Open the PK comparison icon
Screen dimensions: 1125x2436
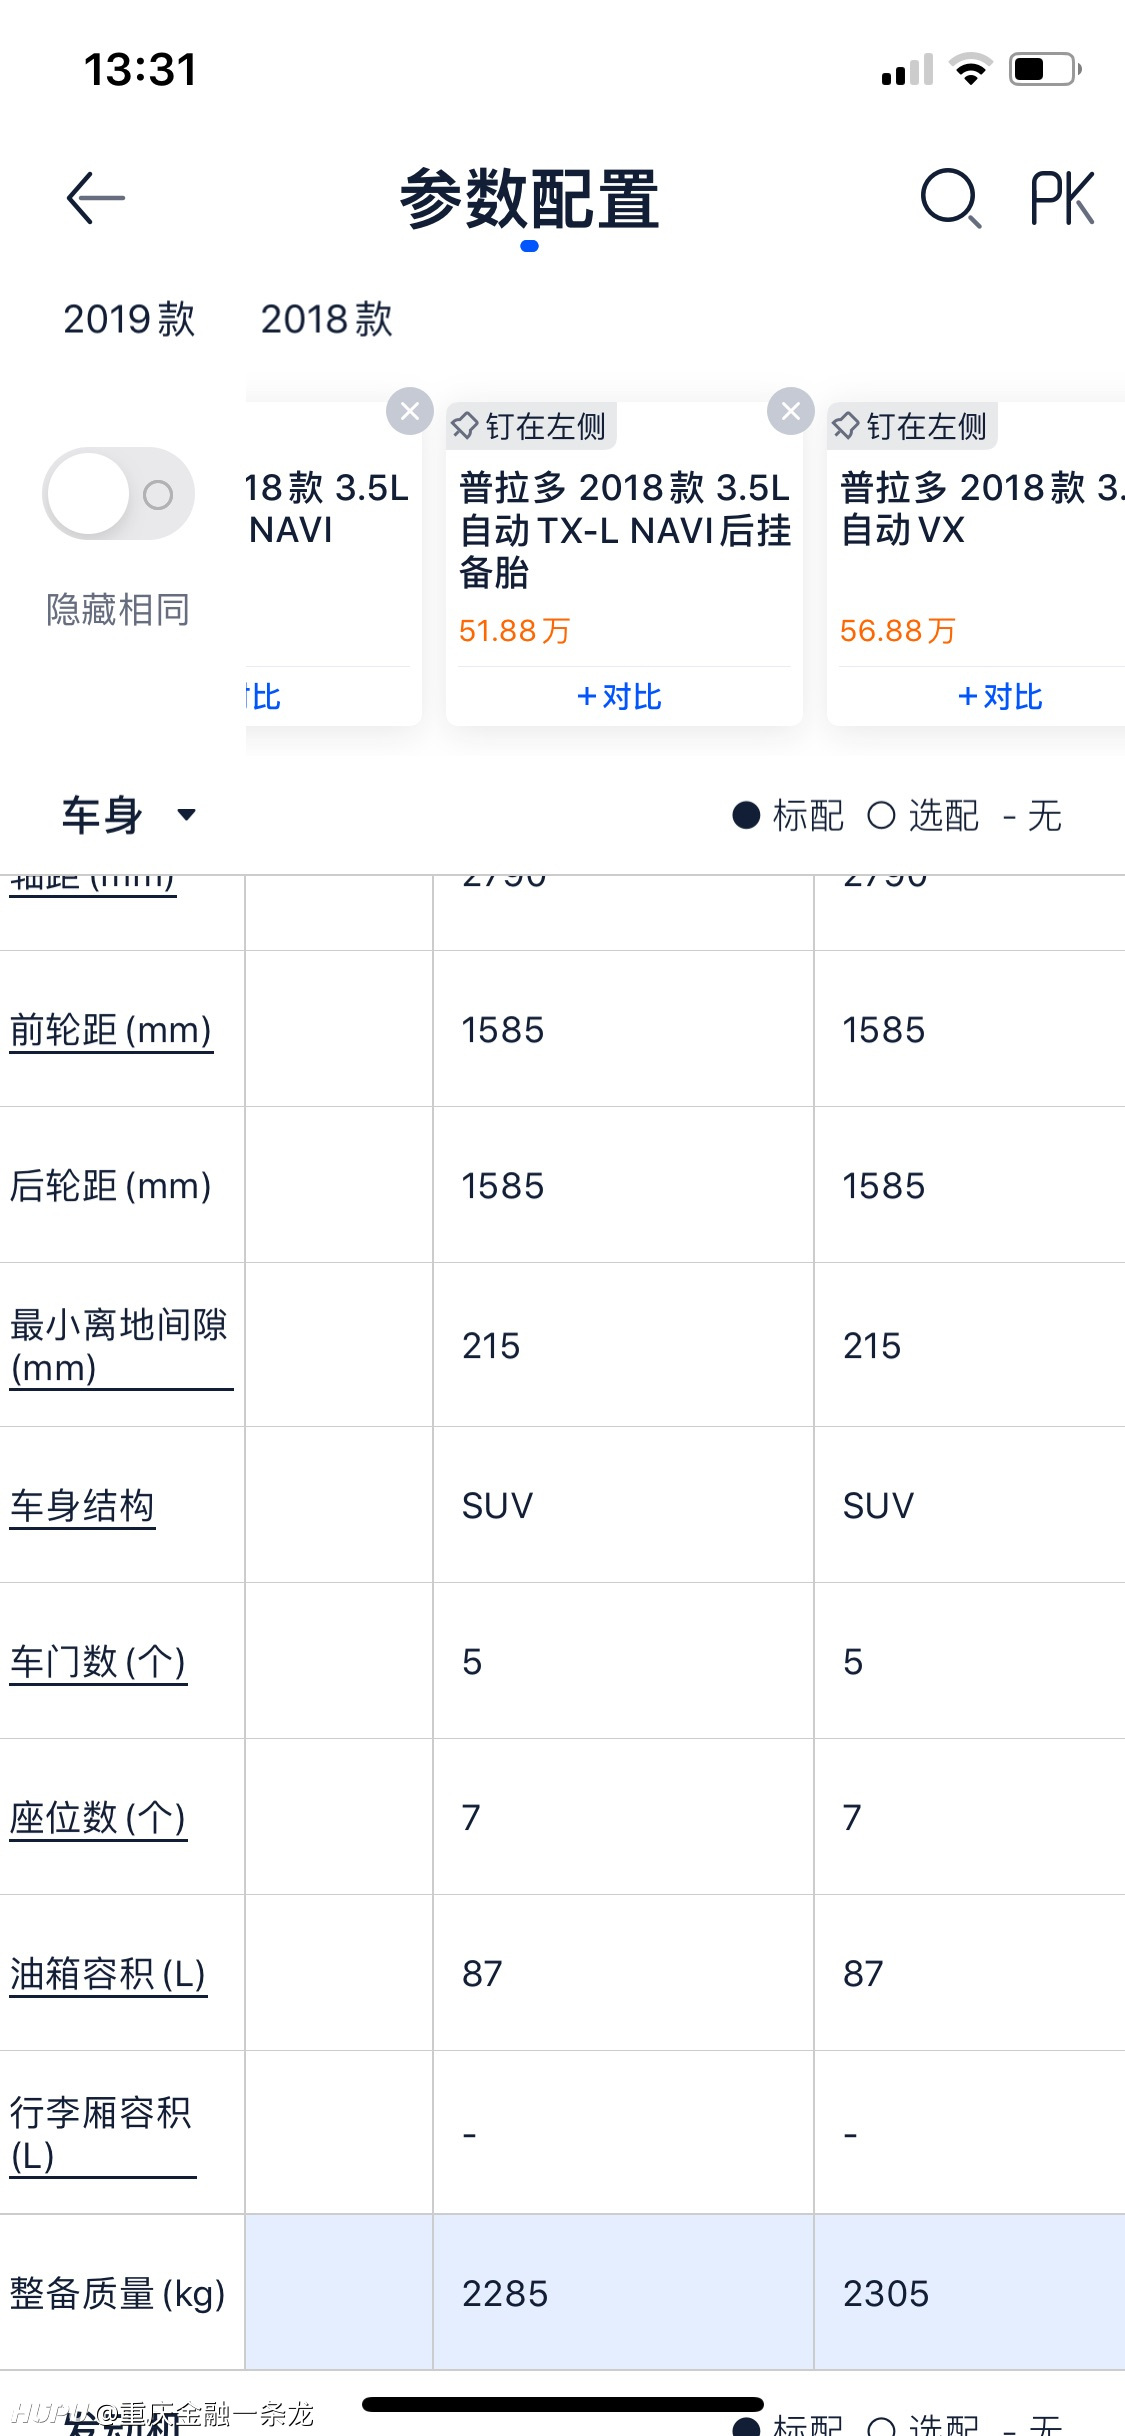coord(1063,198)
